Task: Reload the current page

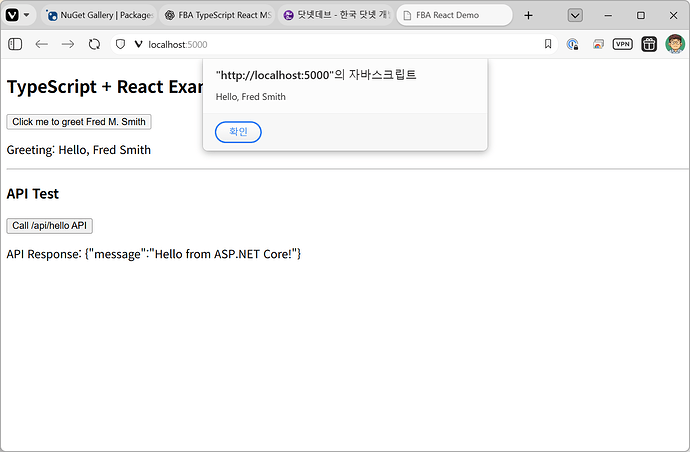Action: pos(94,44)
